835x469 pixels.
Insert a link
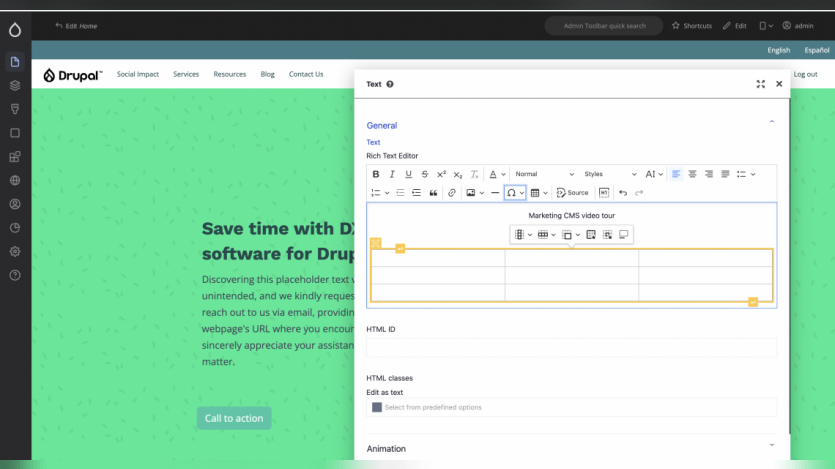pyautogui.click(x=452, y=193)
